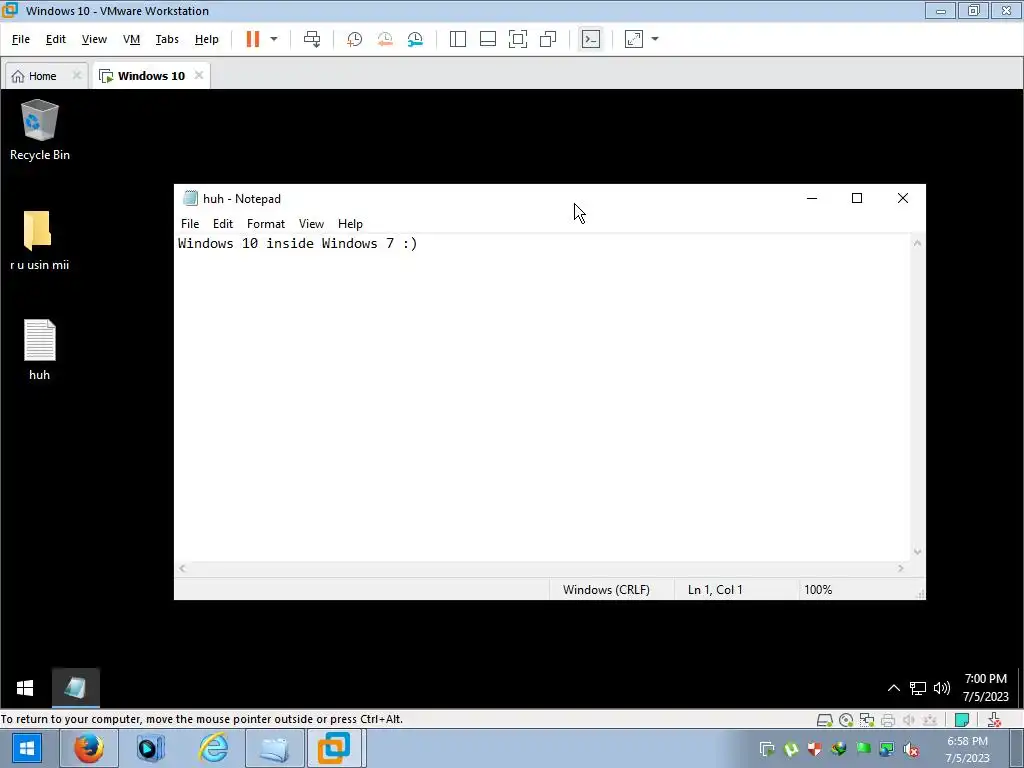Viewport: 1024px width, 768px height.
Task: Click the 100% zoom status entry
Action: coord(818,590)
